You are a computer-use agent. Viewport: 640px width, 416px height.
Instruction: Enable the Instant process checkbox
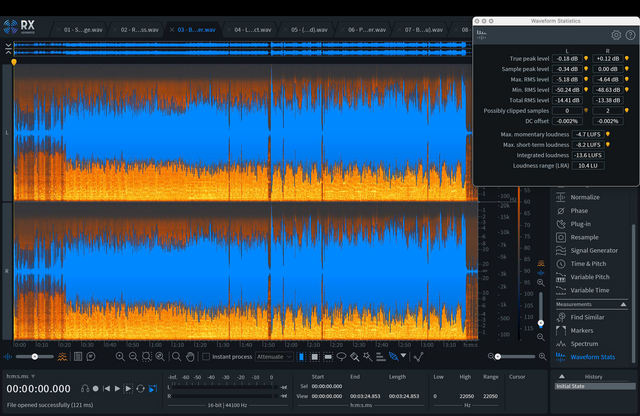click(x=206, y=356)
